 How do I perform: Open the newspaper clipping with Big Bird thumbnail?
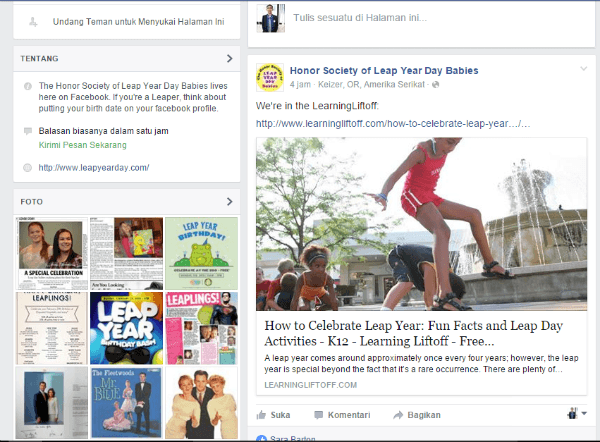(127, 253)
